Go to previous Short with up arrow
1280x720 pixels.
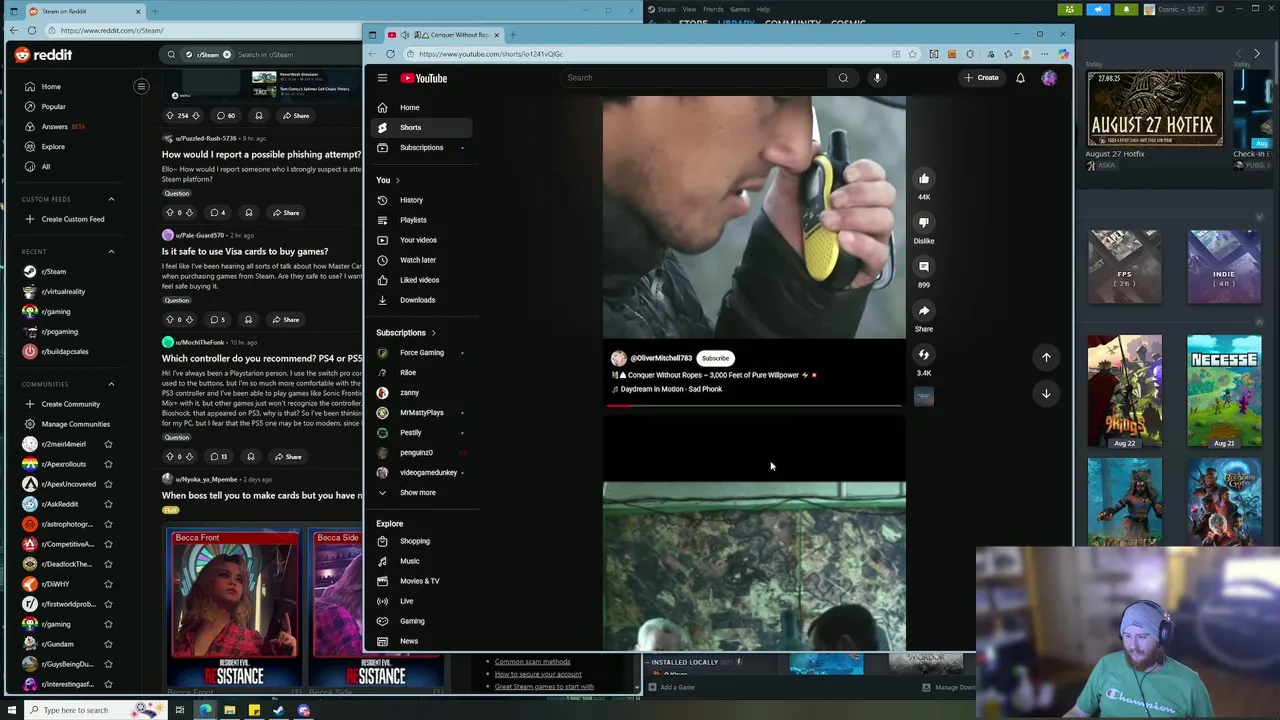(x=1046, y=357)
